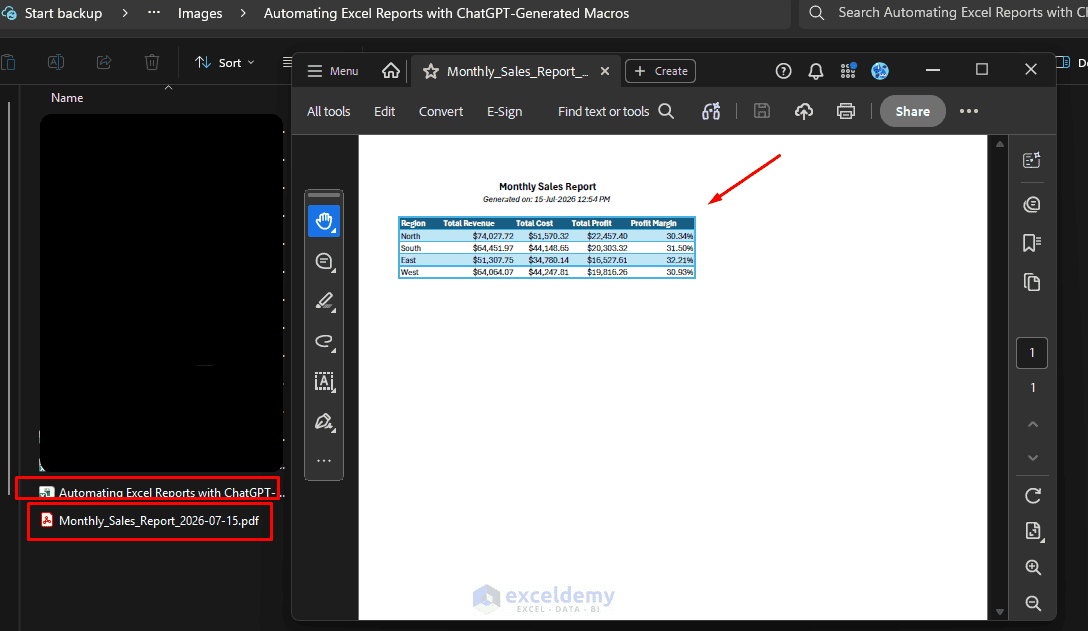Select the Add text box tool
The width and height of the screenshot is (1088, 631).
[324, 381]
